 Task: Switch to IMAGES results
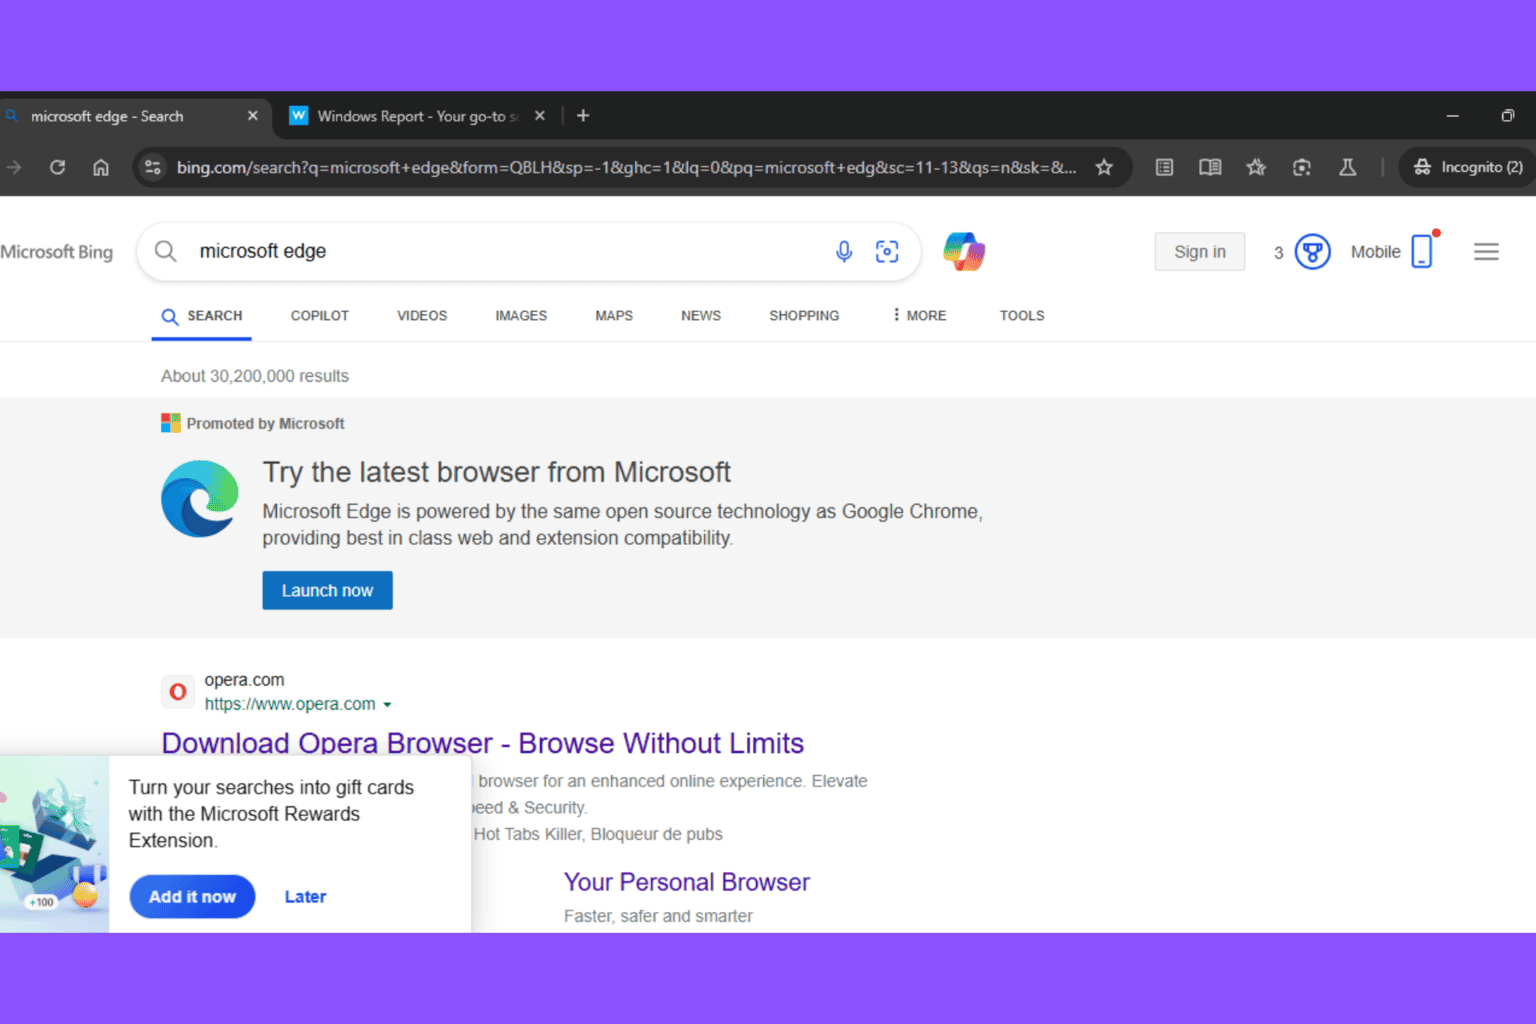(521, 316)
